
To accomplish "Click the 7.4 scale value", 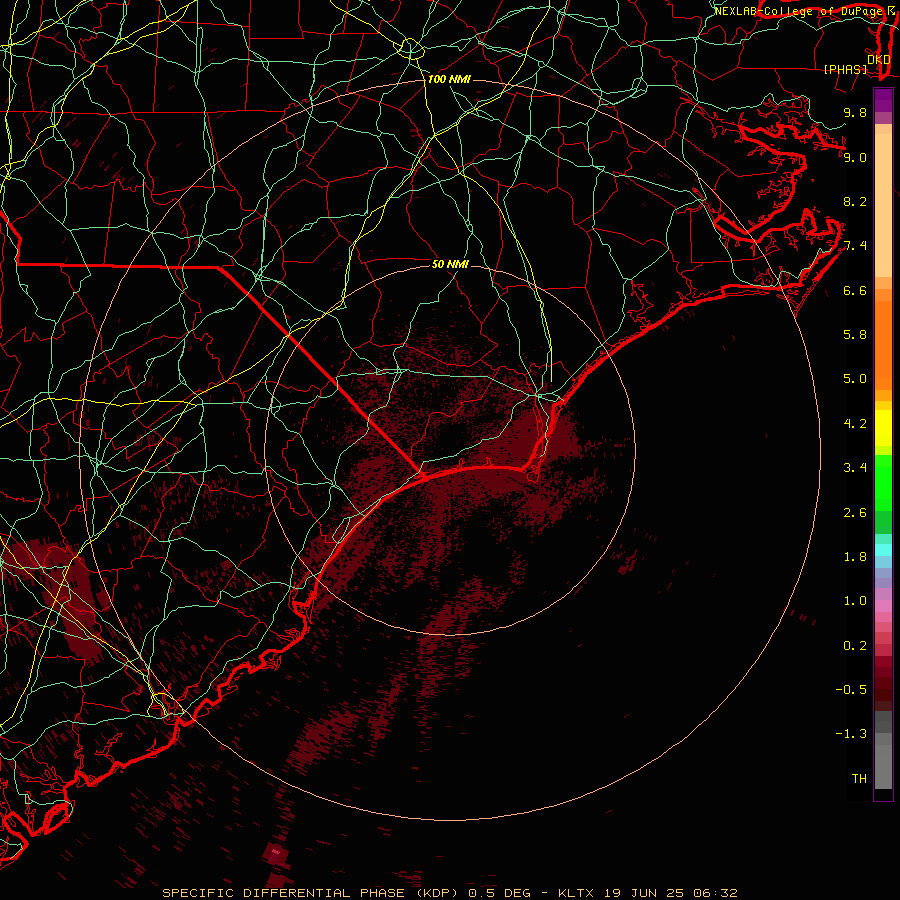I will click(x=855, y=246).
